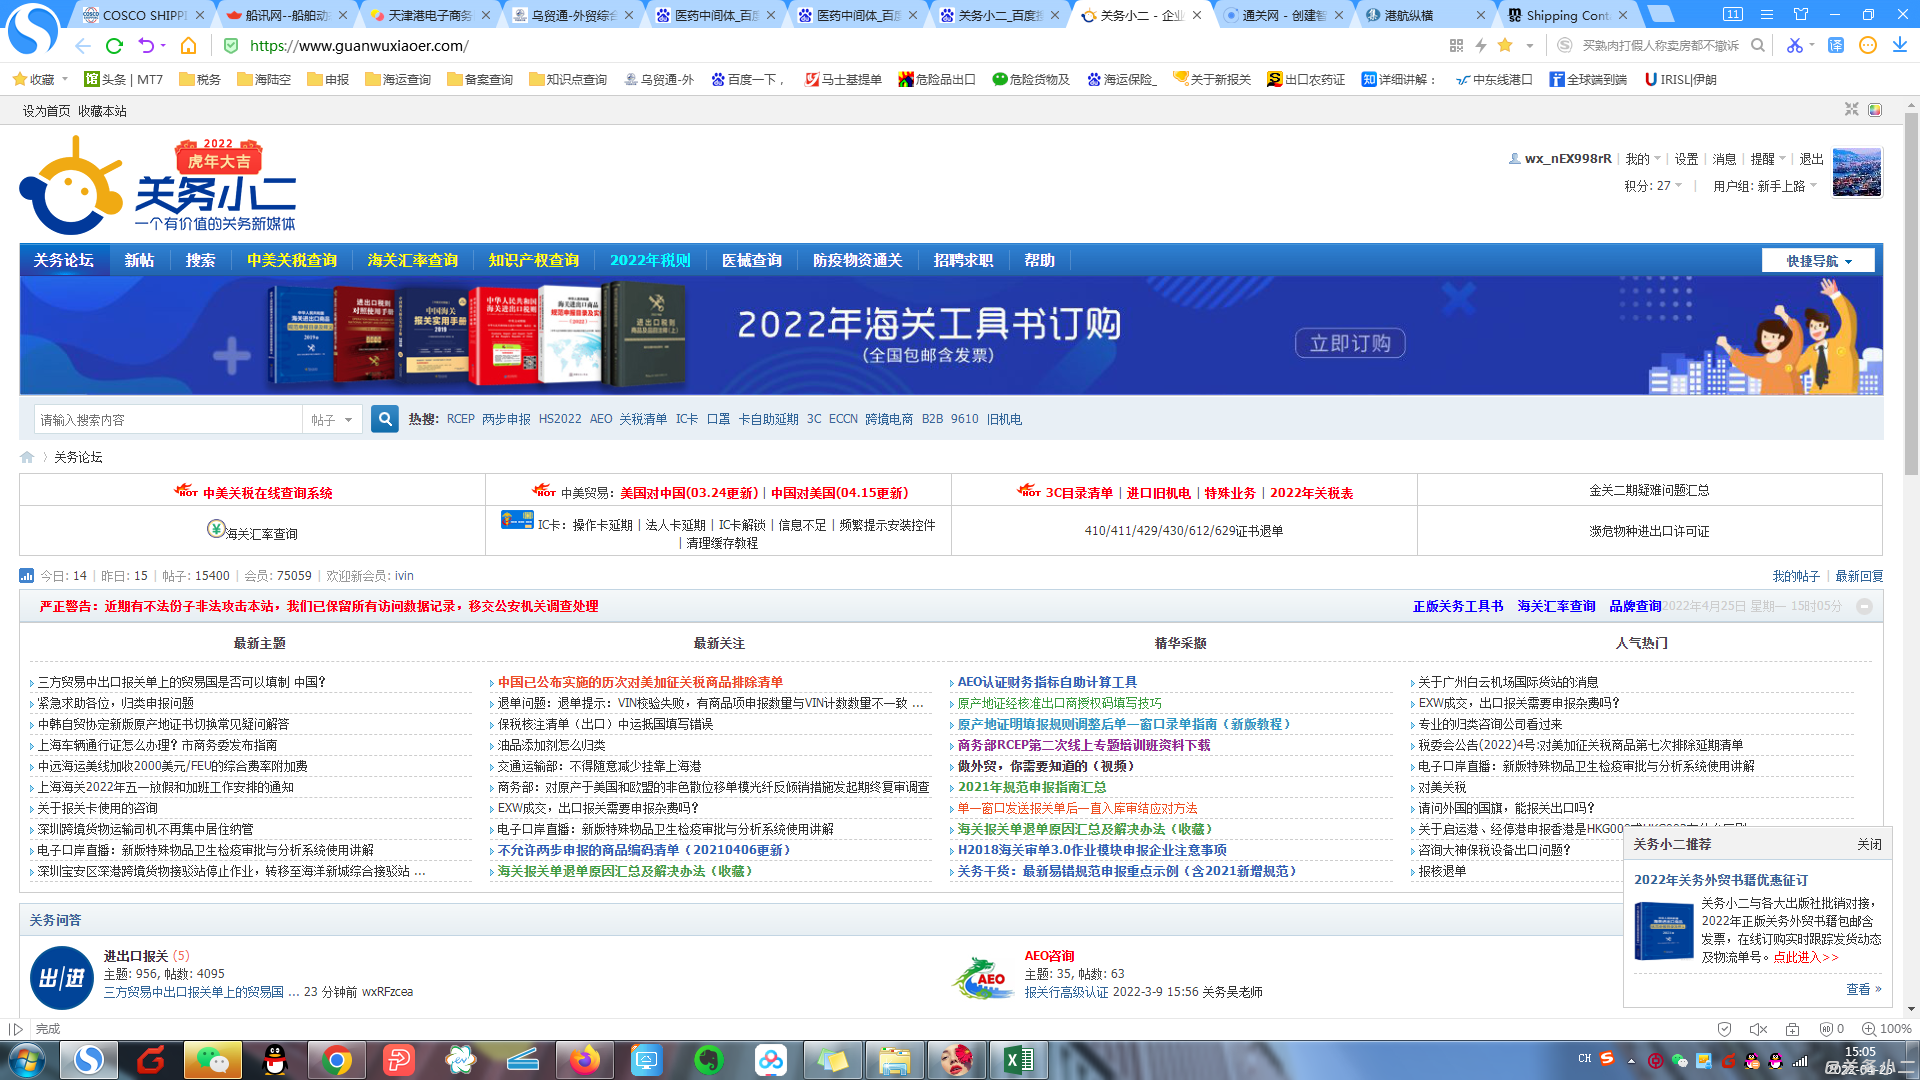
Task: Open the 海关汇率查询 nav item
Action: (412, 260)
